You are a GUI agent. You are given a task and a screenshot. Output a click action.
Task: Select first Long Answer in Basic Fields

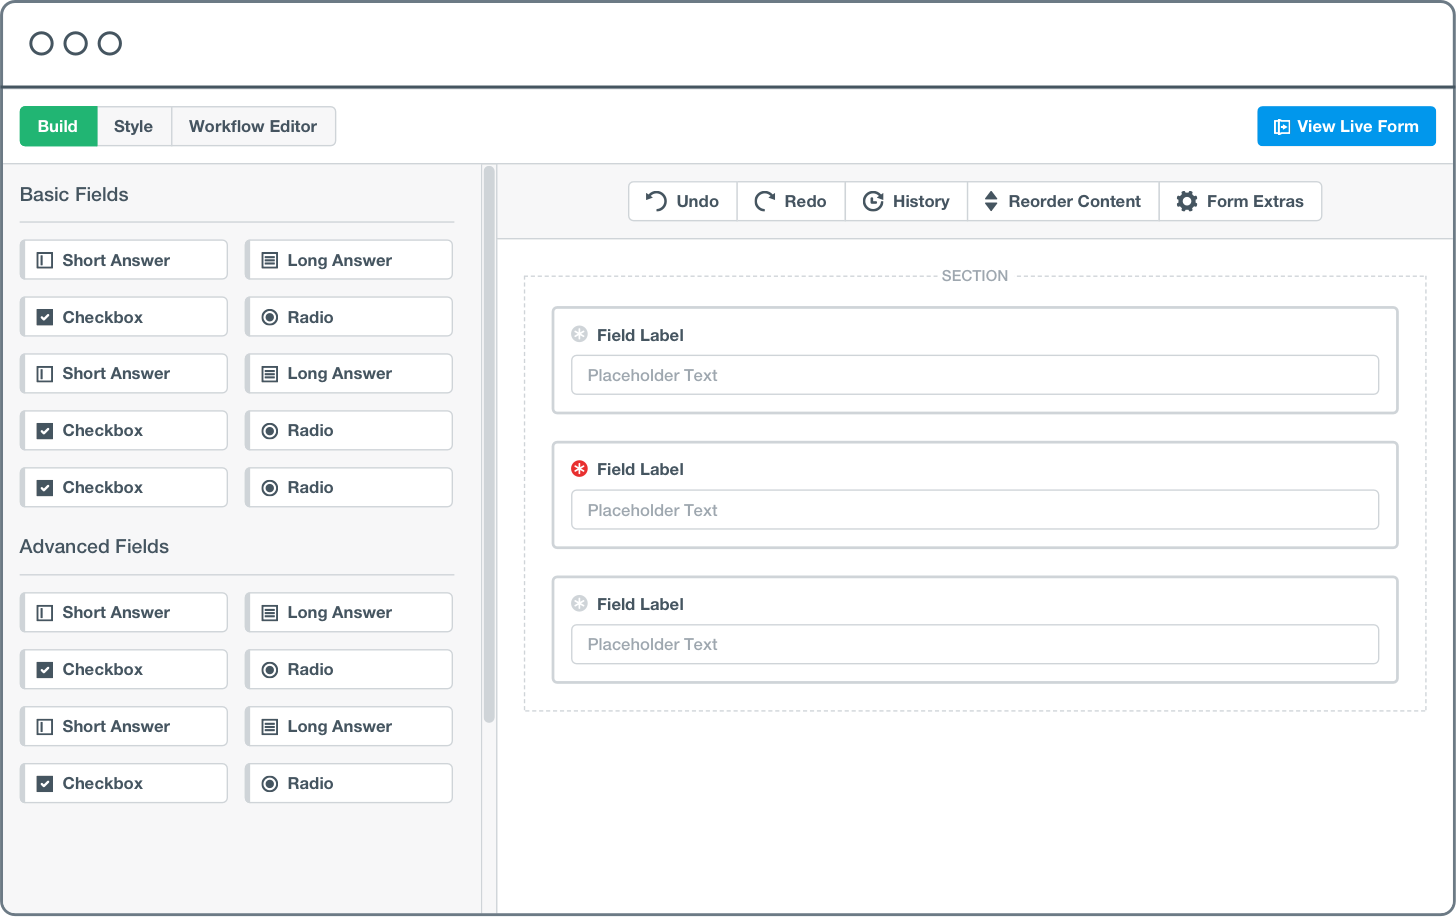coord(349,260)
